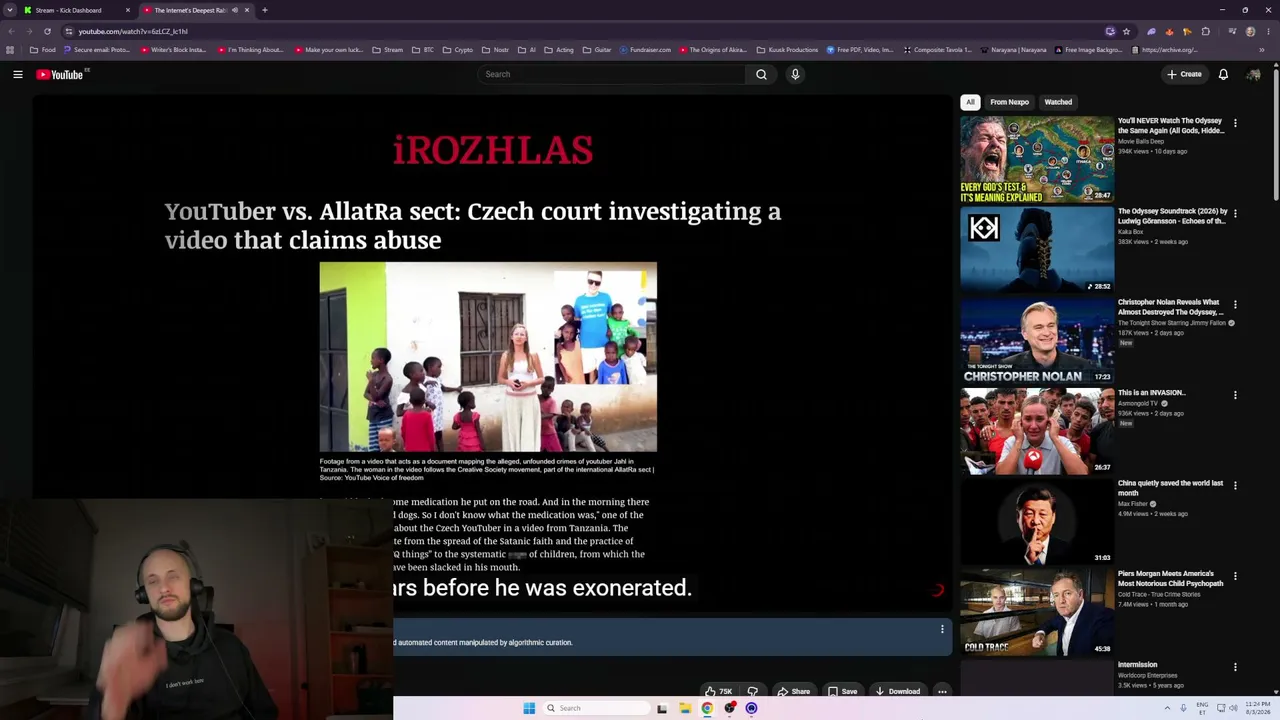Reload the page in Chrome
The image size is (1280, 720).
[x=47, y=31]
